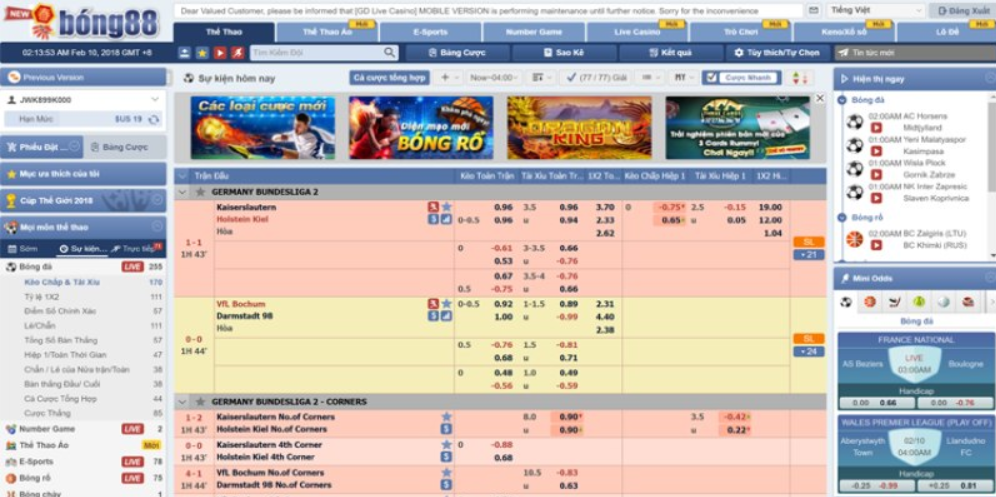Image resolution: width=996 pixels, height=497 pixels.
Task: Select the basketball icon in Mini Odds
Action: click(870, 301)
